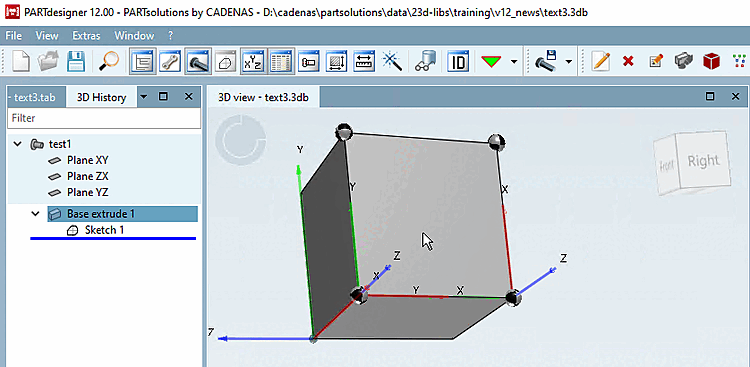Toggle the XYZ coordinate axes button
Viewport: 750px width, 367px height.
(253, 62)
